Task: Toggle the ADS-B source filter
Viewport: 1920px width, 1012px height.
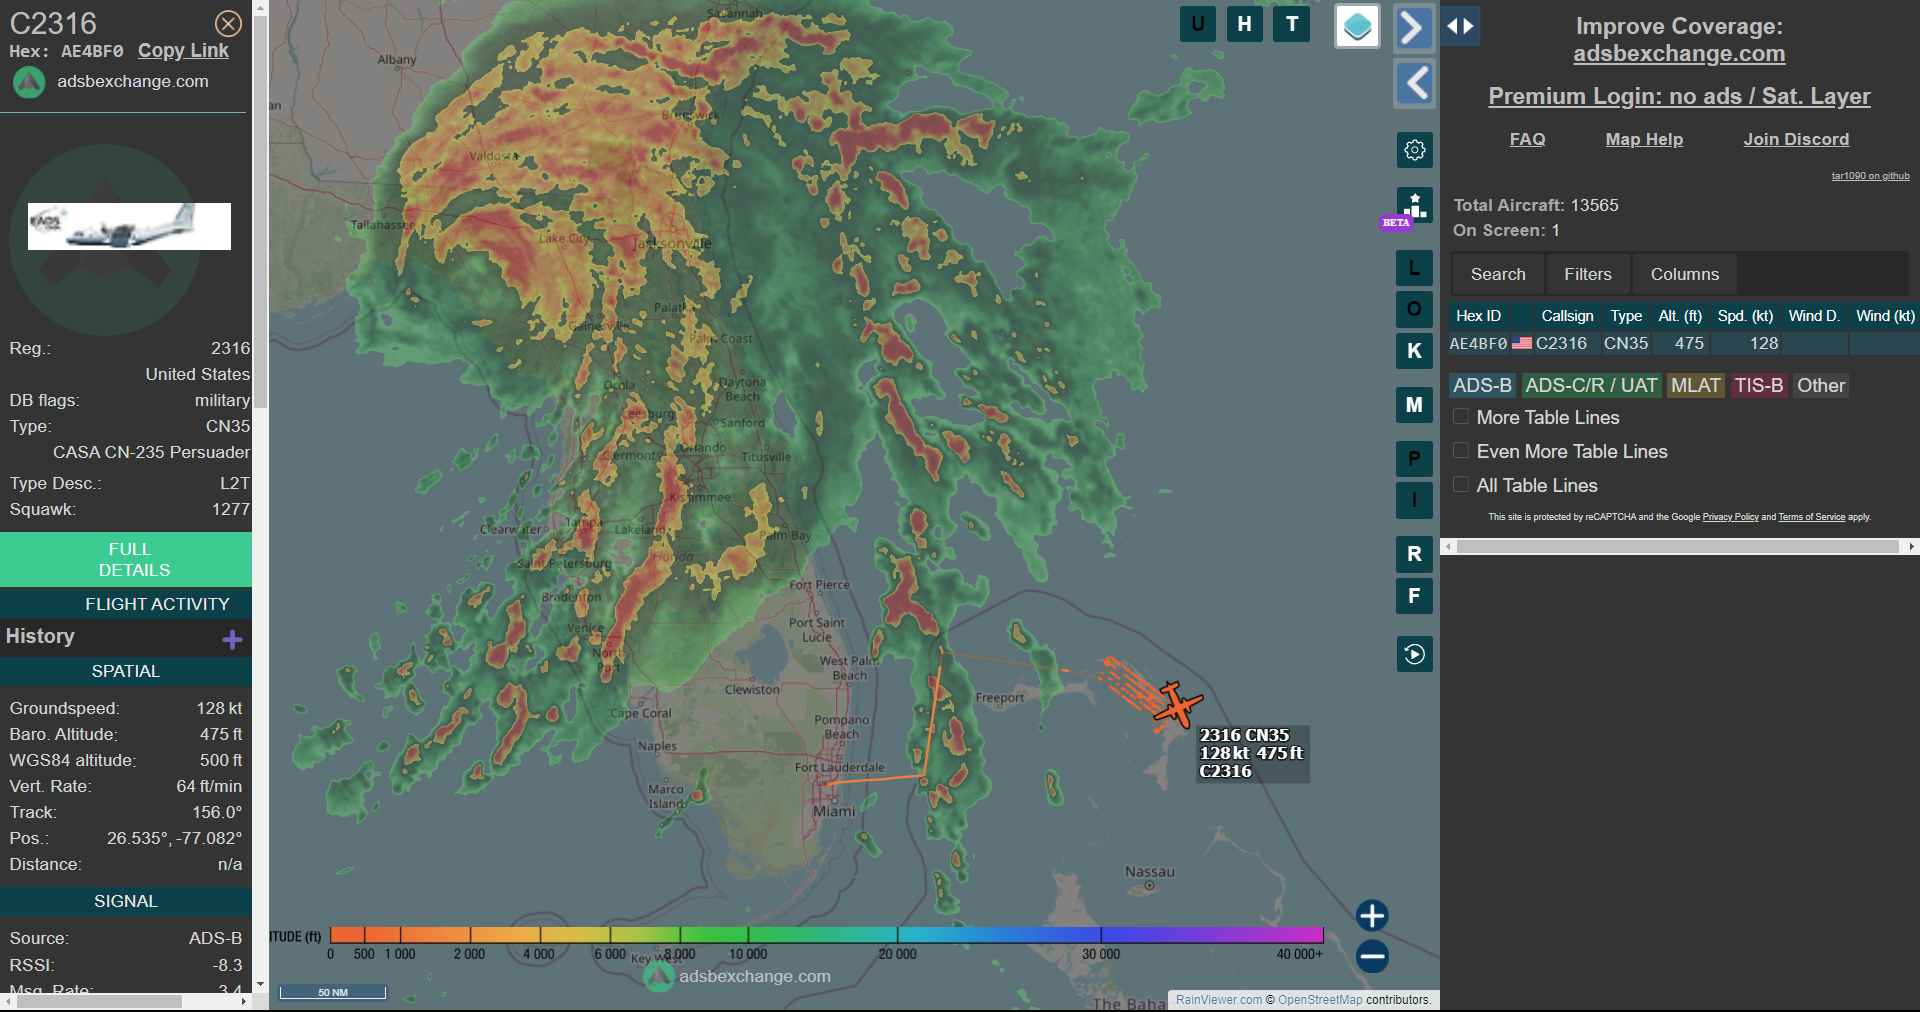Action: point(1483,386)
